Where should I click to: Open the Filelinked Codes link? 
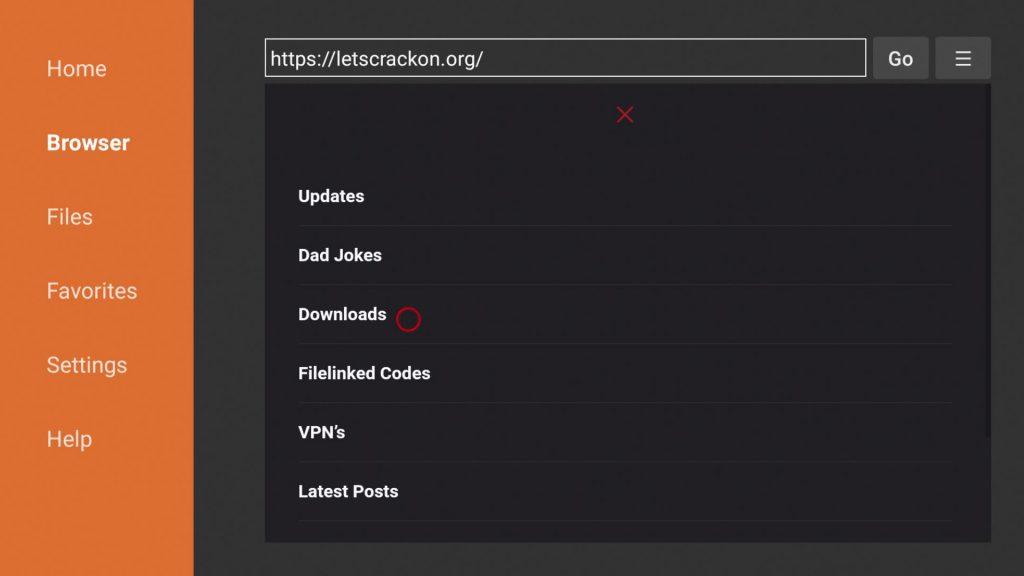(364, 374)
